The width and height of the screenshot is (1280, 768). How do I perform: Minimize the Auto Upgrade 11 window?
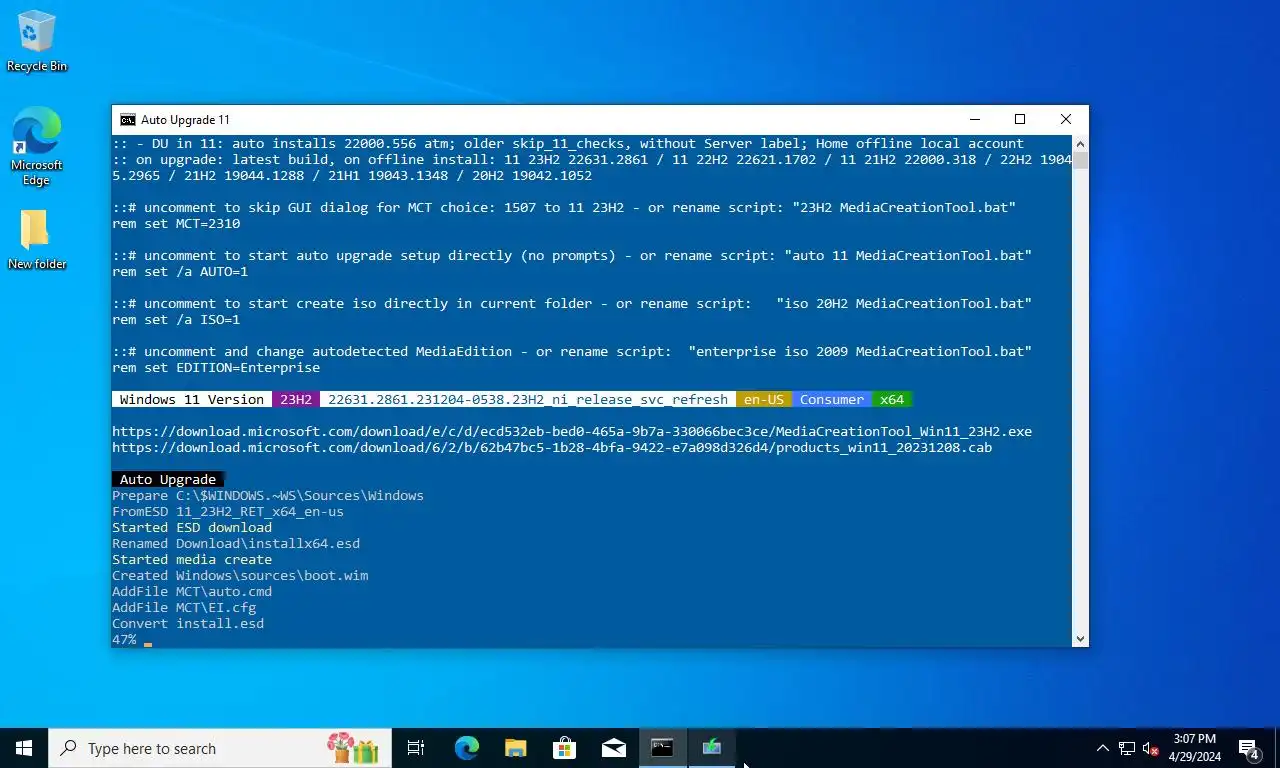(974, 119)
